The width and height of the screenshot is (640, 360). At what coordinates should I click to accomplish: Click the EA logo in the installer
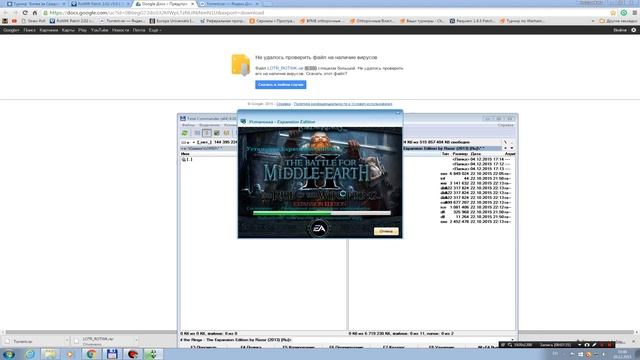(x=319, y=229)
